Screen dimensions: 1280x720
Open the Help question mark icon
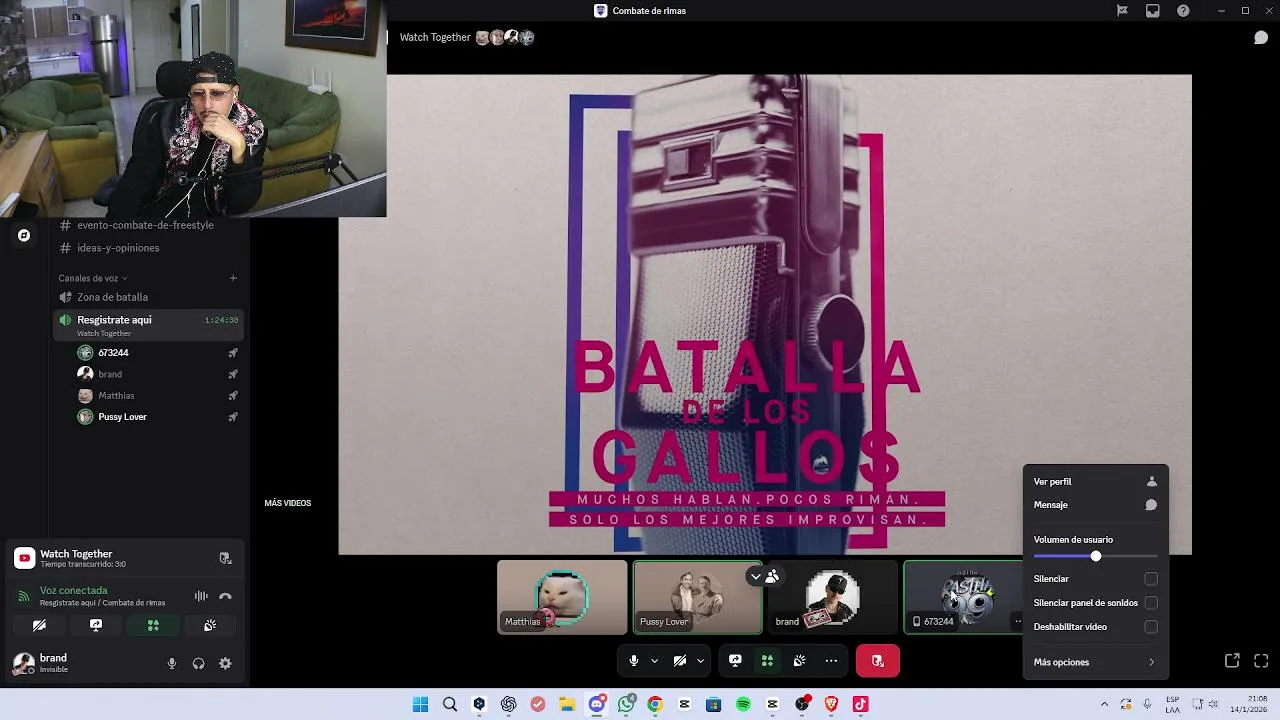tap(1184, 11)
